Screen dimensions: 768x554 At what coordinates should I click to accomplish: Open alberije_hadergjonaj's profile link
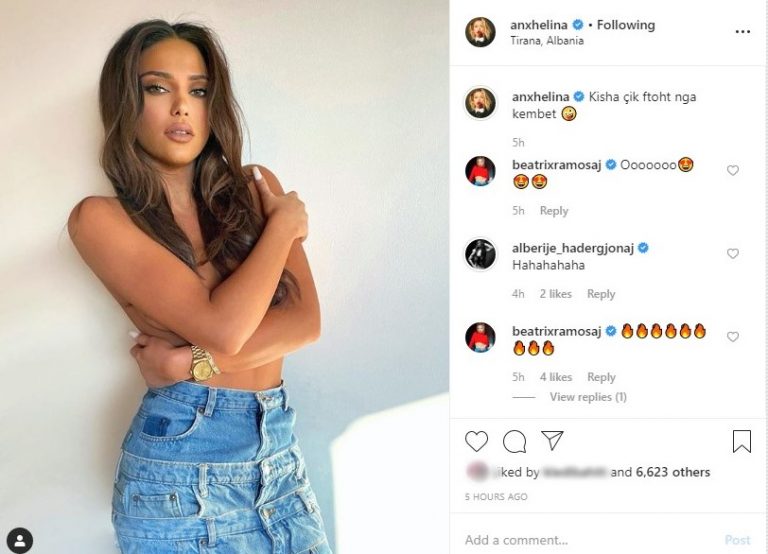click(573, 248)
